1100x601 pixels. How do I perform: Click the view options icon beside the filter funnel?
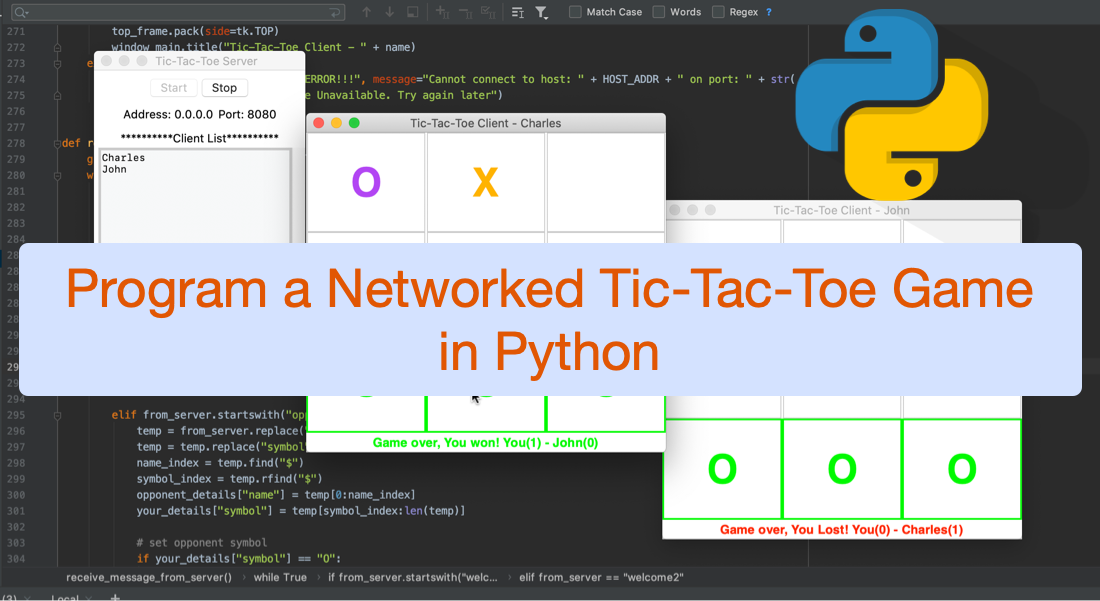(516, 11)
